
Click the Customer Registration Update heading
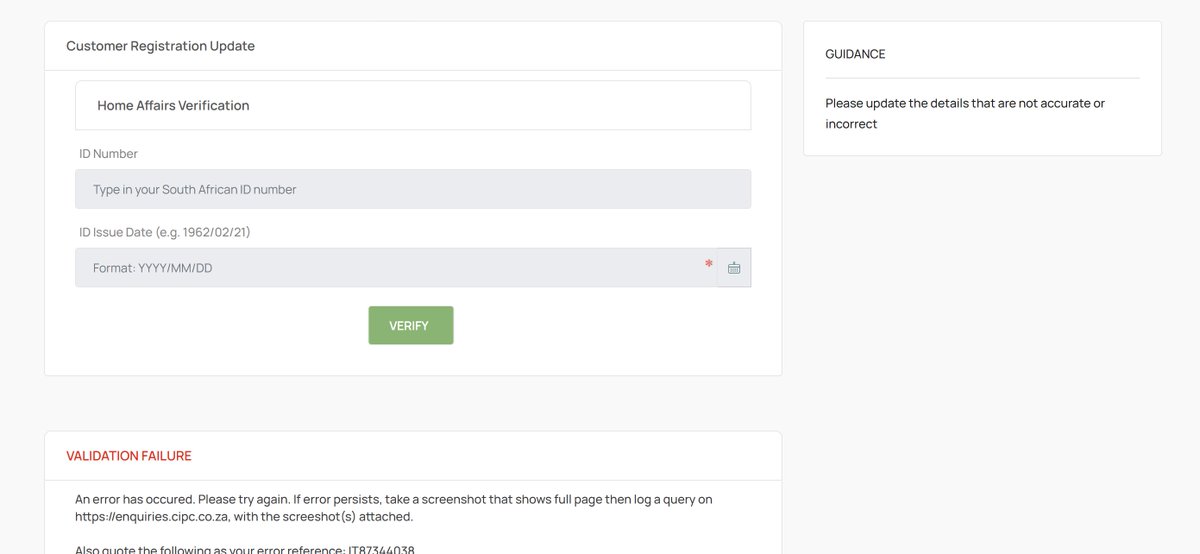pyautogui.click(x=160, y=46)
